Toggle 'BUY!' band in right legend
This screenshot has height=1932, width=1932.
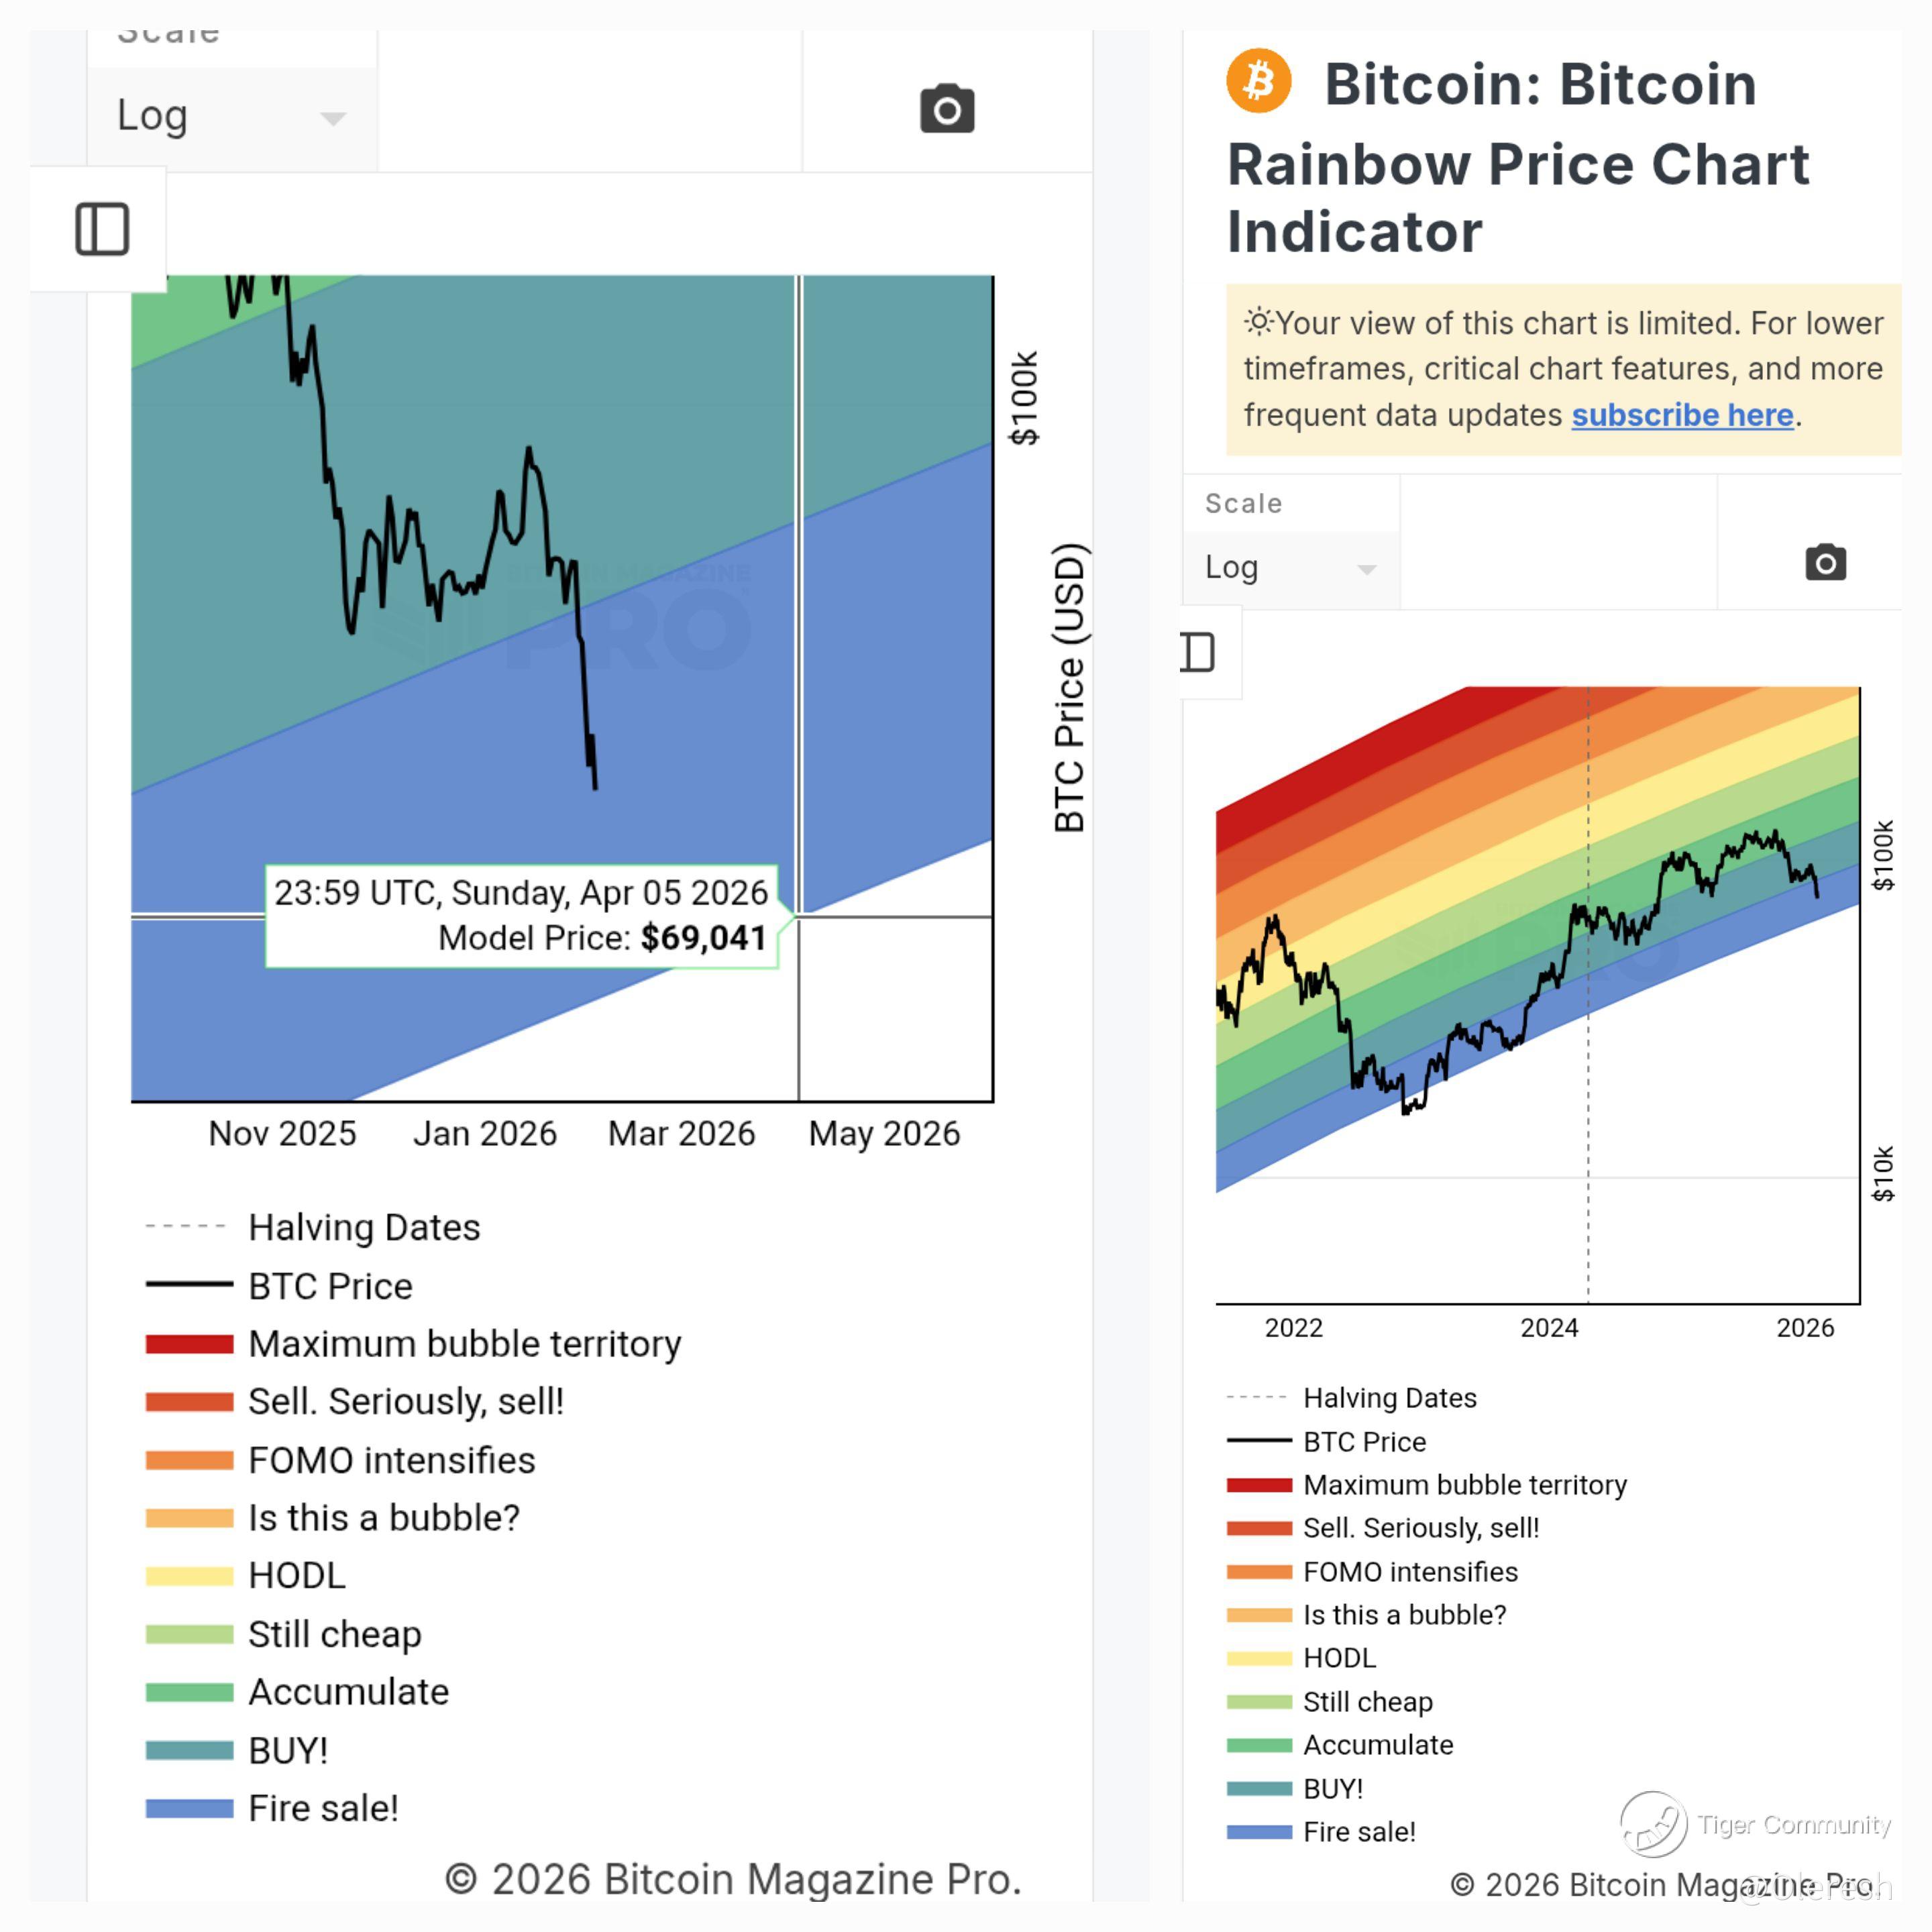pyautogui.click(x=1332, y=1788)
